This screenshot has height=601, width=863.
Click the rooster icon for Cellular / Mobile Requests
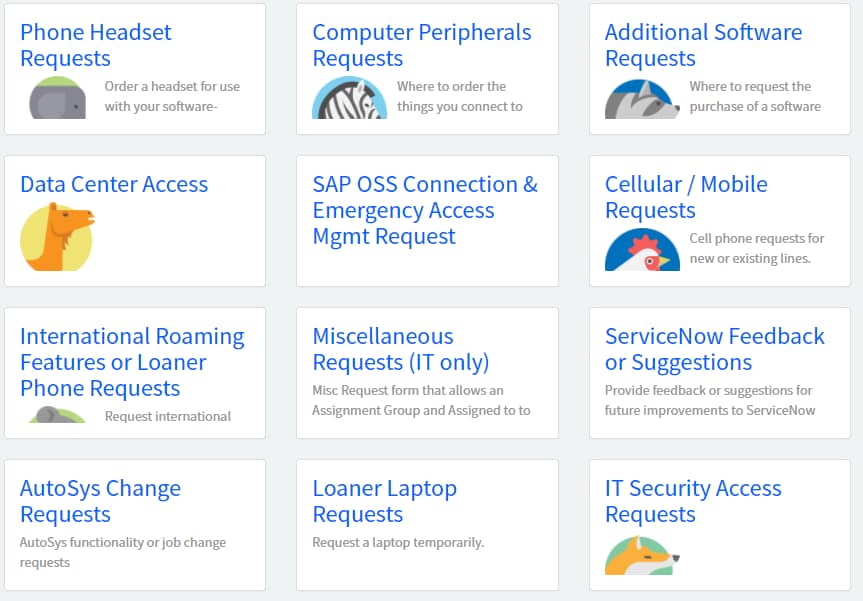tap(642, 249)
